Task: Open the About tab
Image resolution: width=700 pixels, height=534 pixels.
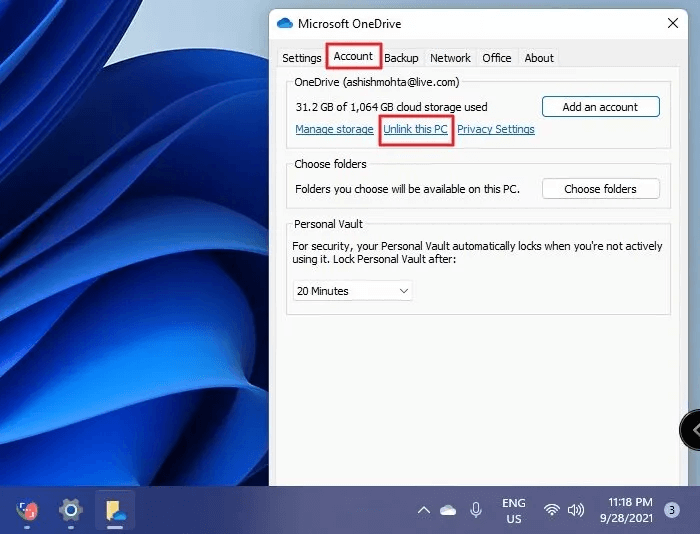Action: point(539,58)
